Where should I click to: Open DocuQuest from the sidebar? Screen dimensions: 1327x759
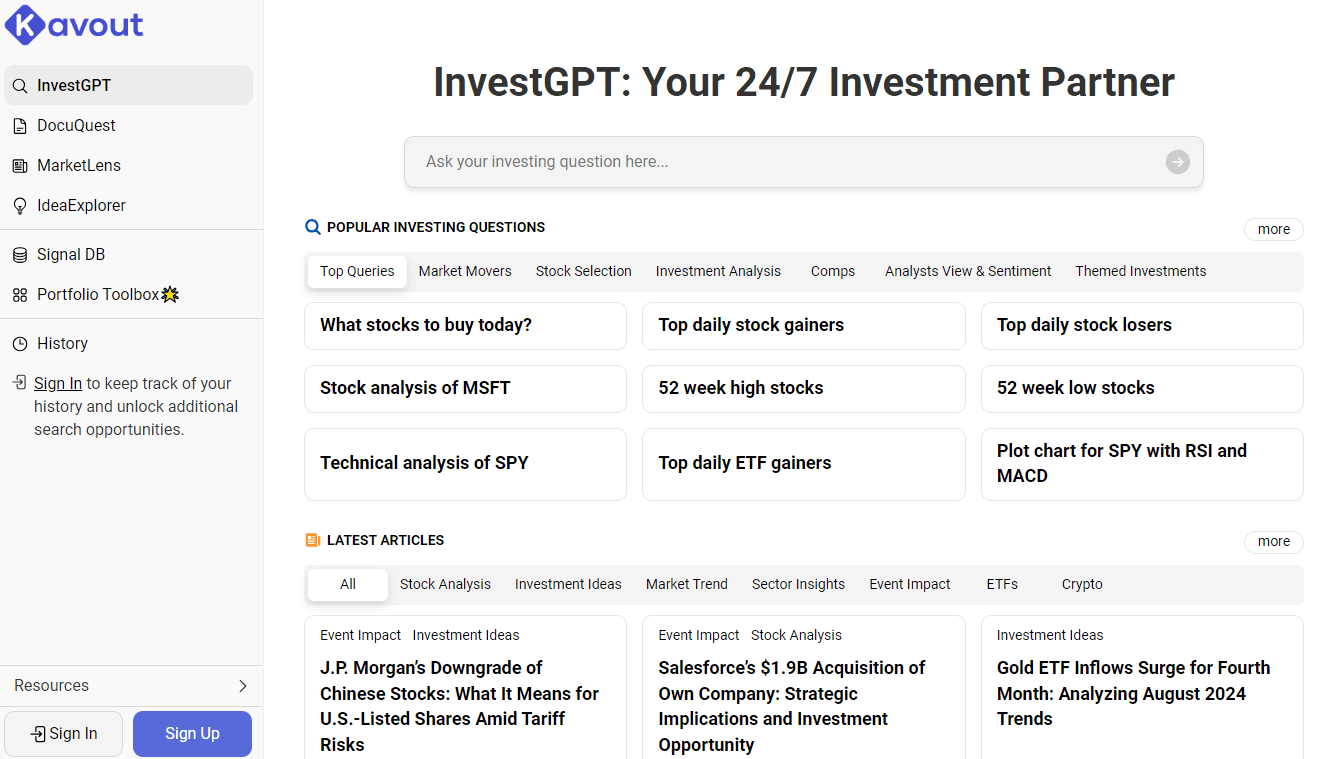(x=78, y=125)
